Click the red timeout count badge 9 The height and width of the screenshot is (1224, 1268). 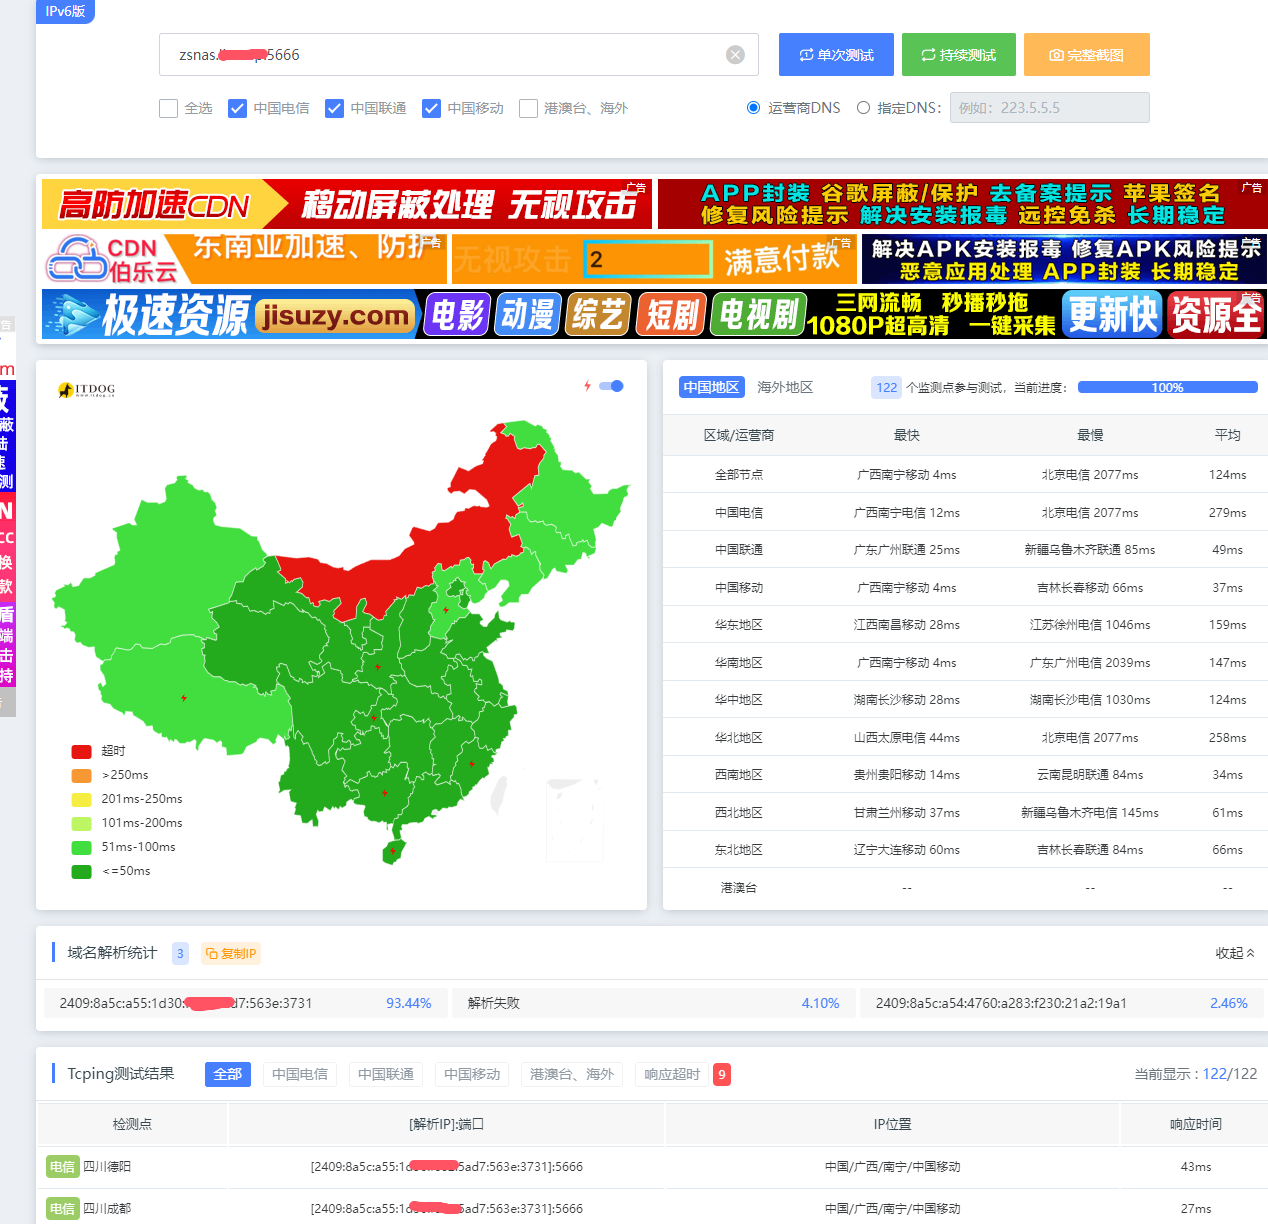[722, 1074]
